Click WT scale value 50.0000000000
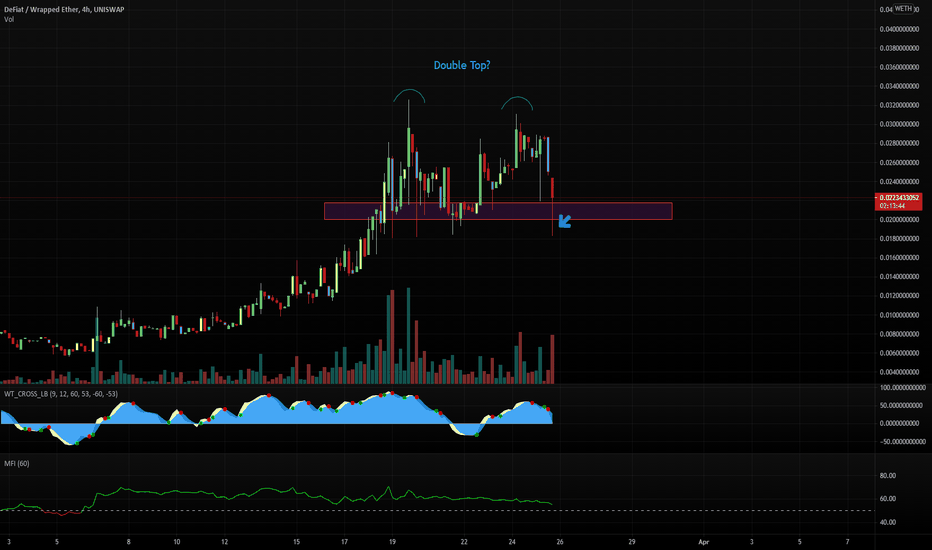The image size is (932, 550). [902, 406]
